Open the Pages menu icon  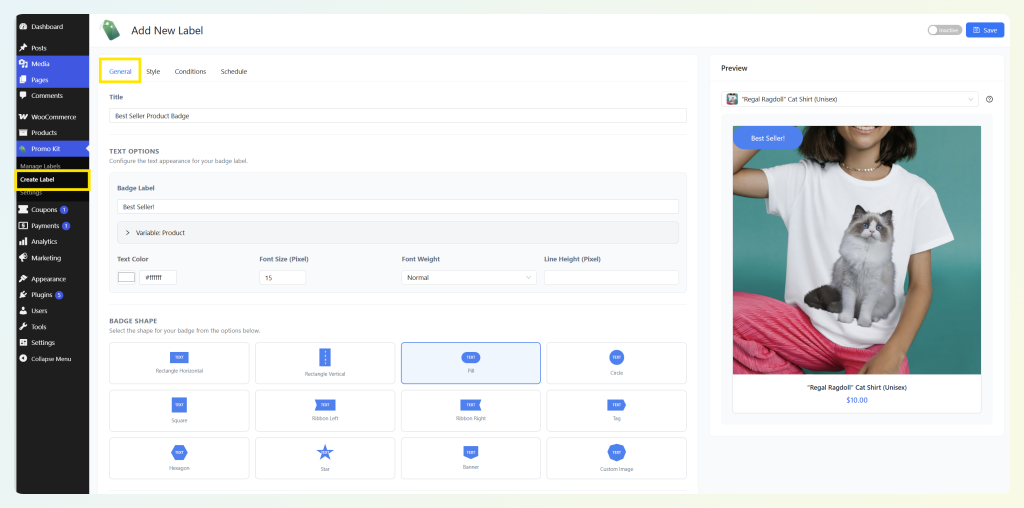tap(24, 80)
